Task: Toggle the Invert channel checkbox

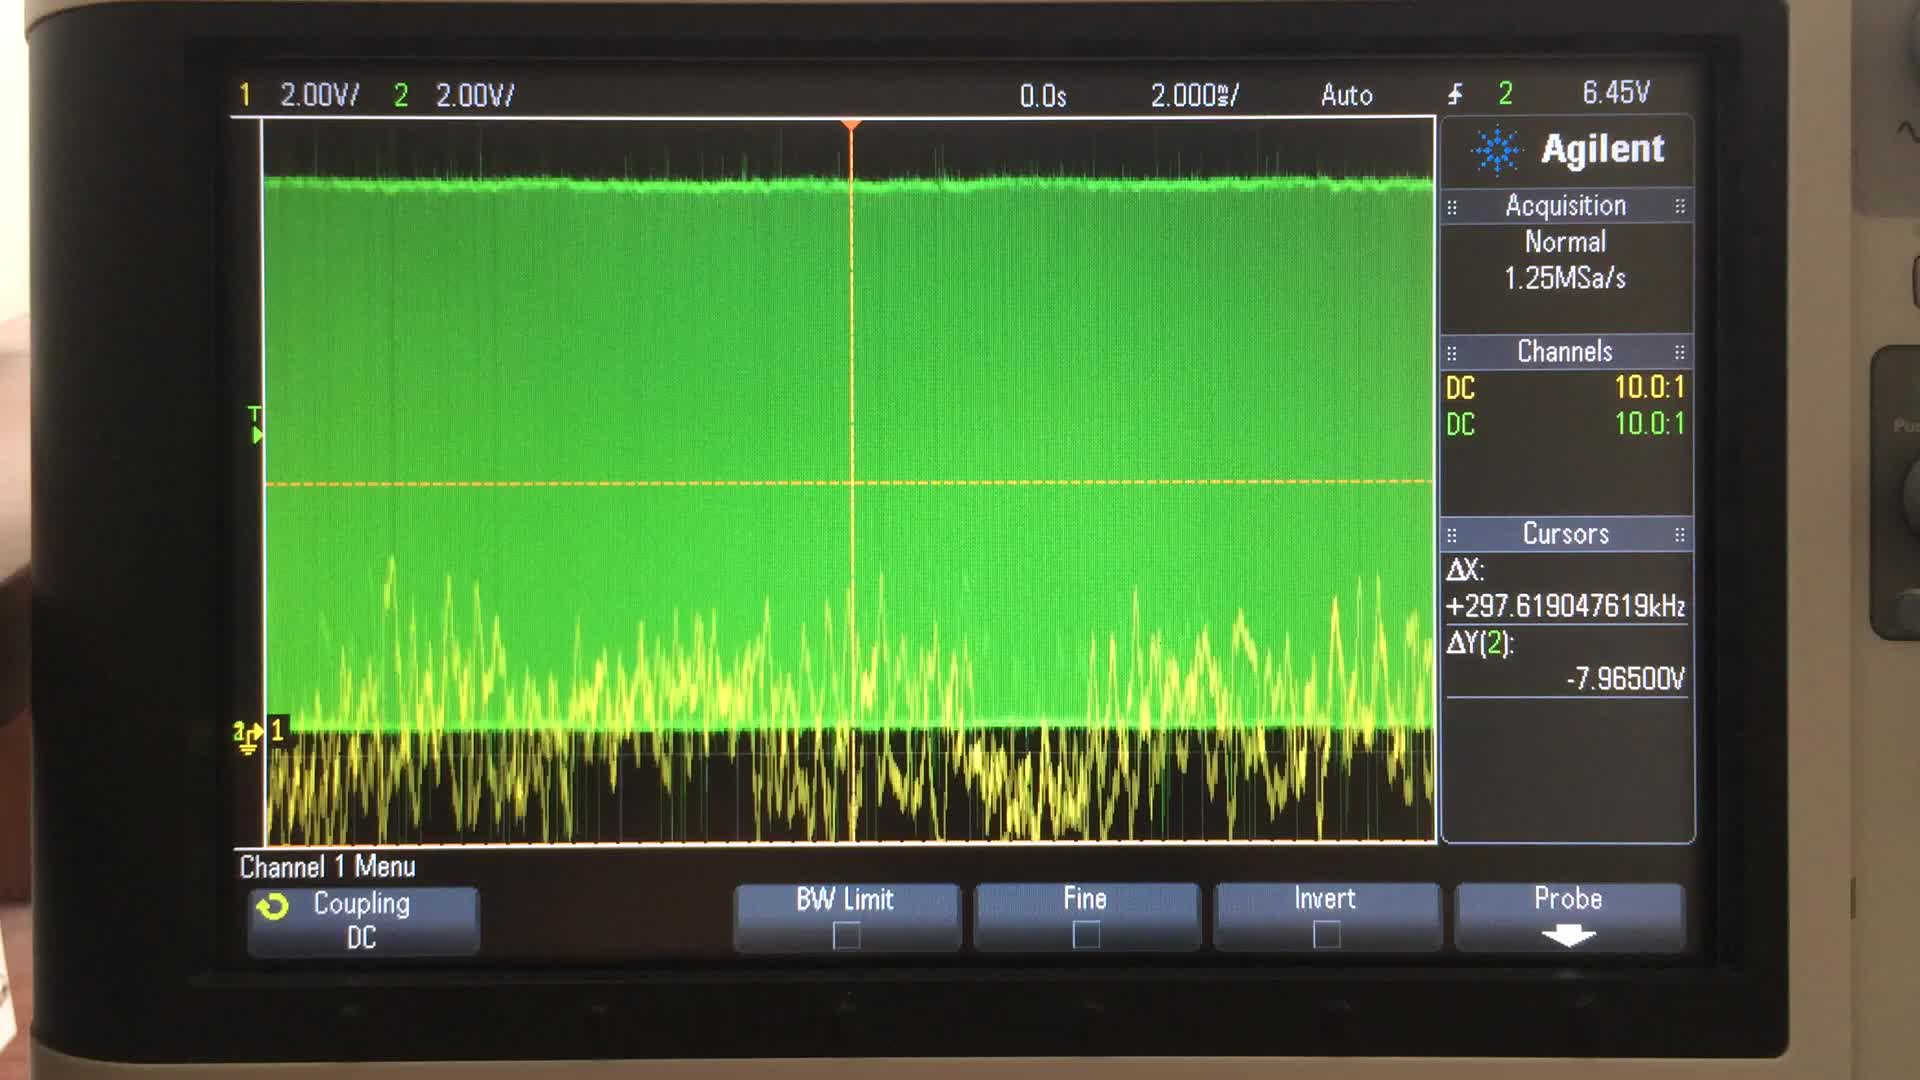Action: coord(1326,936)
